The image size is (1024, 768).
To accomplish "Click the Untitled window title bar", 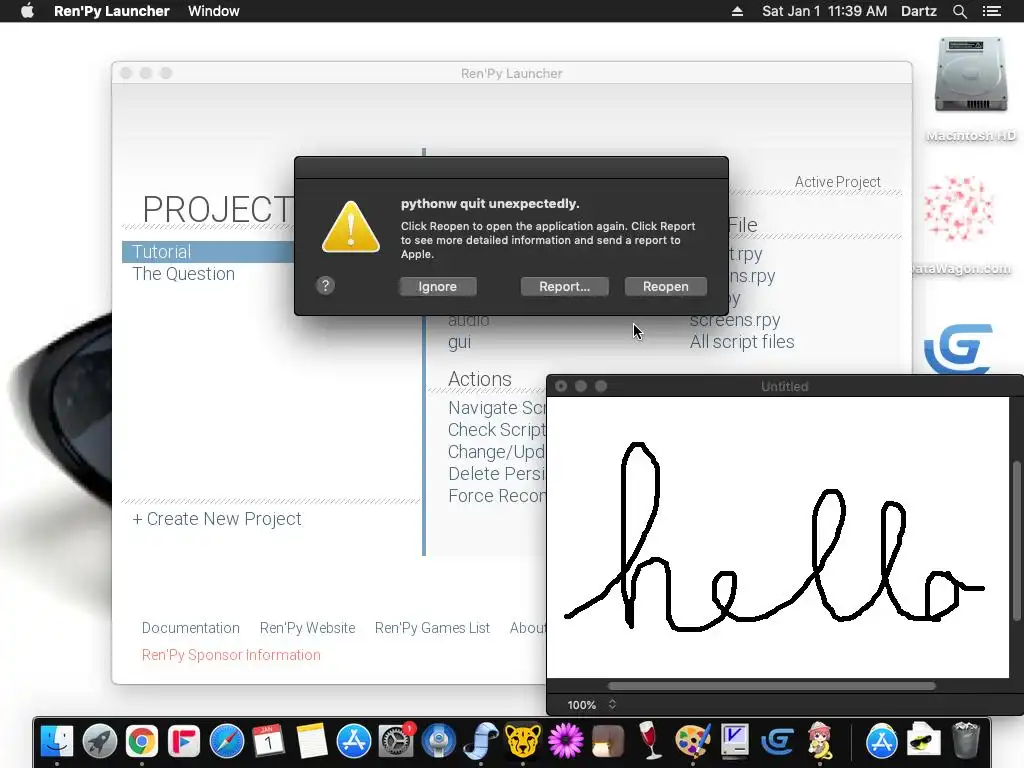I will (x=784, y=387).
